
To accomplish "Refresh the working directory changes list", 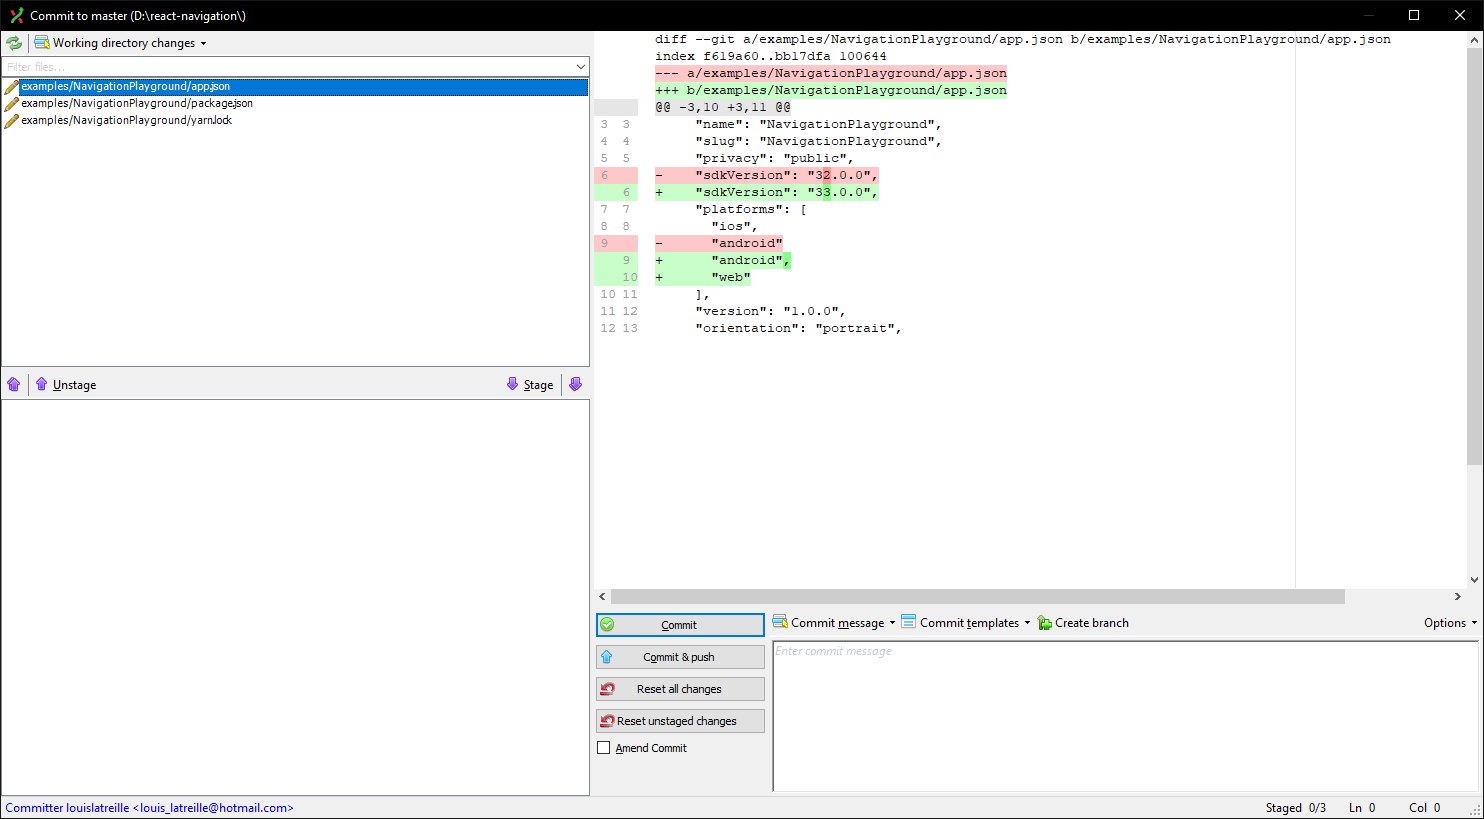I will point(13,42).
